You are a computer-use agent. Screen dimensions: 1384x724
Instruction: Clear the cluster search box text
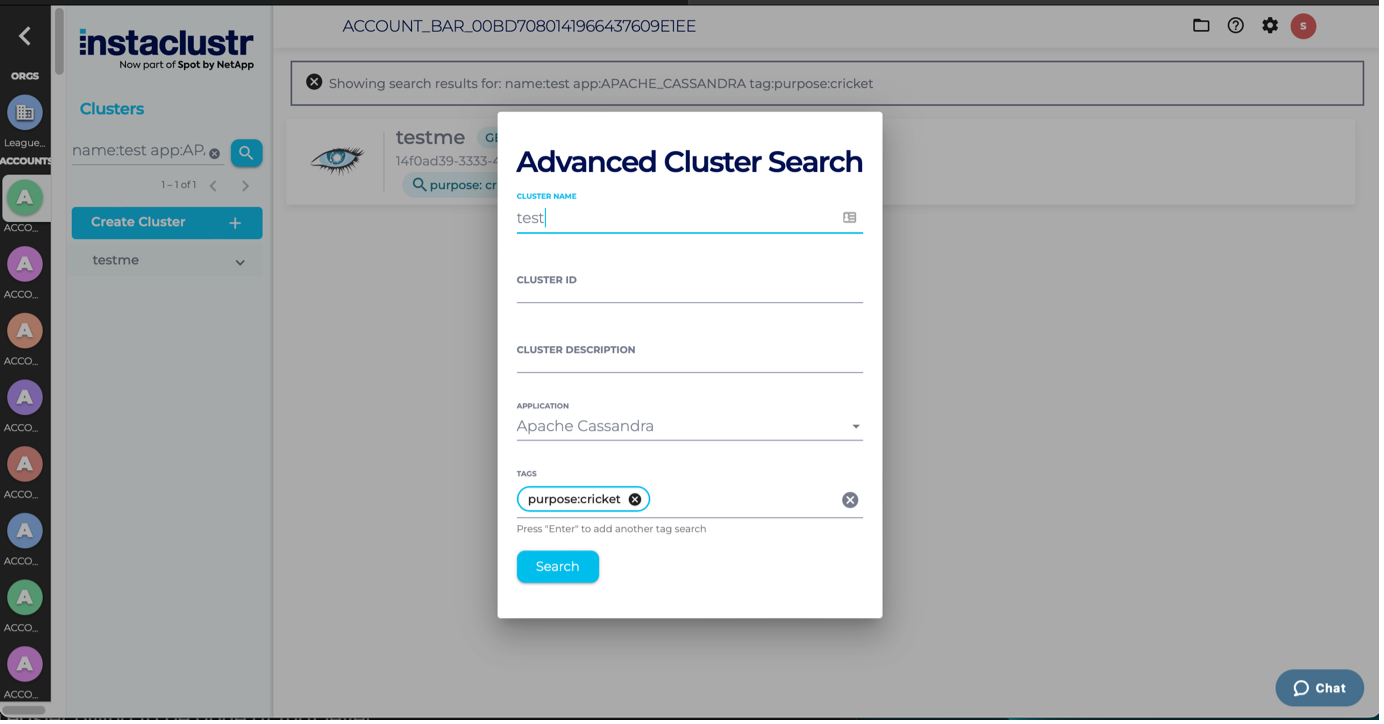point(215,154)
